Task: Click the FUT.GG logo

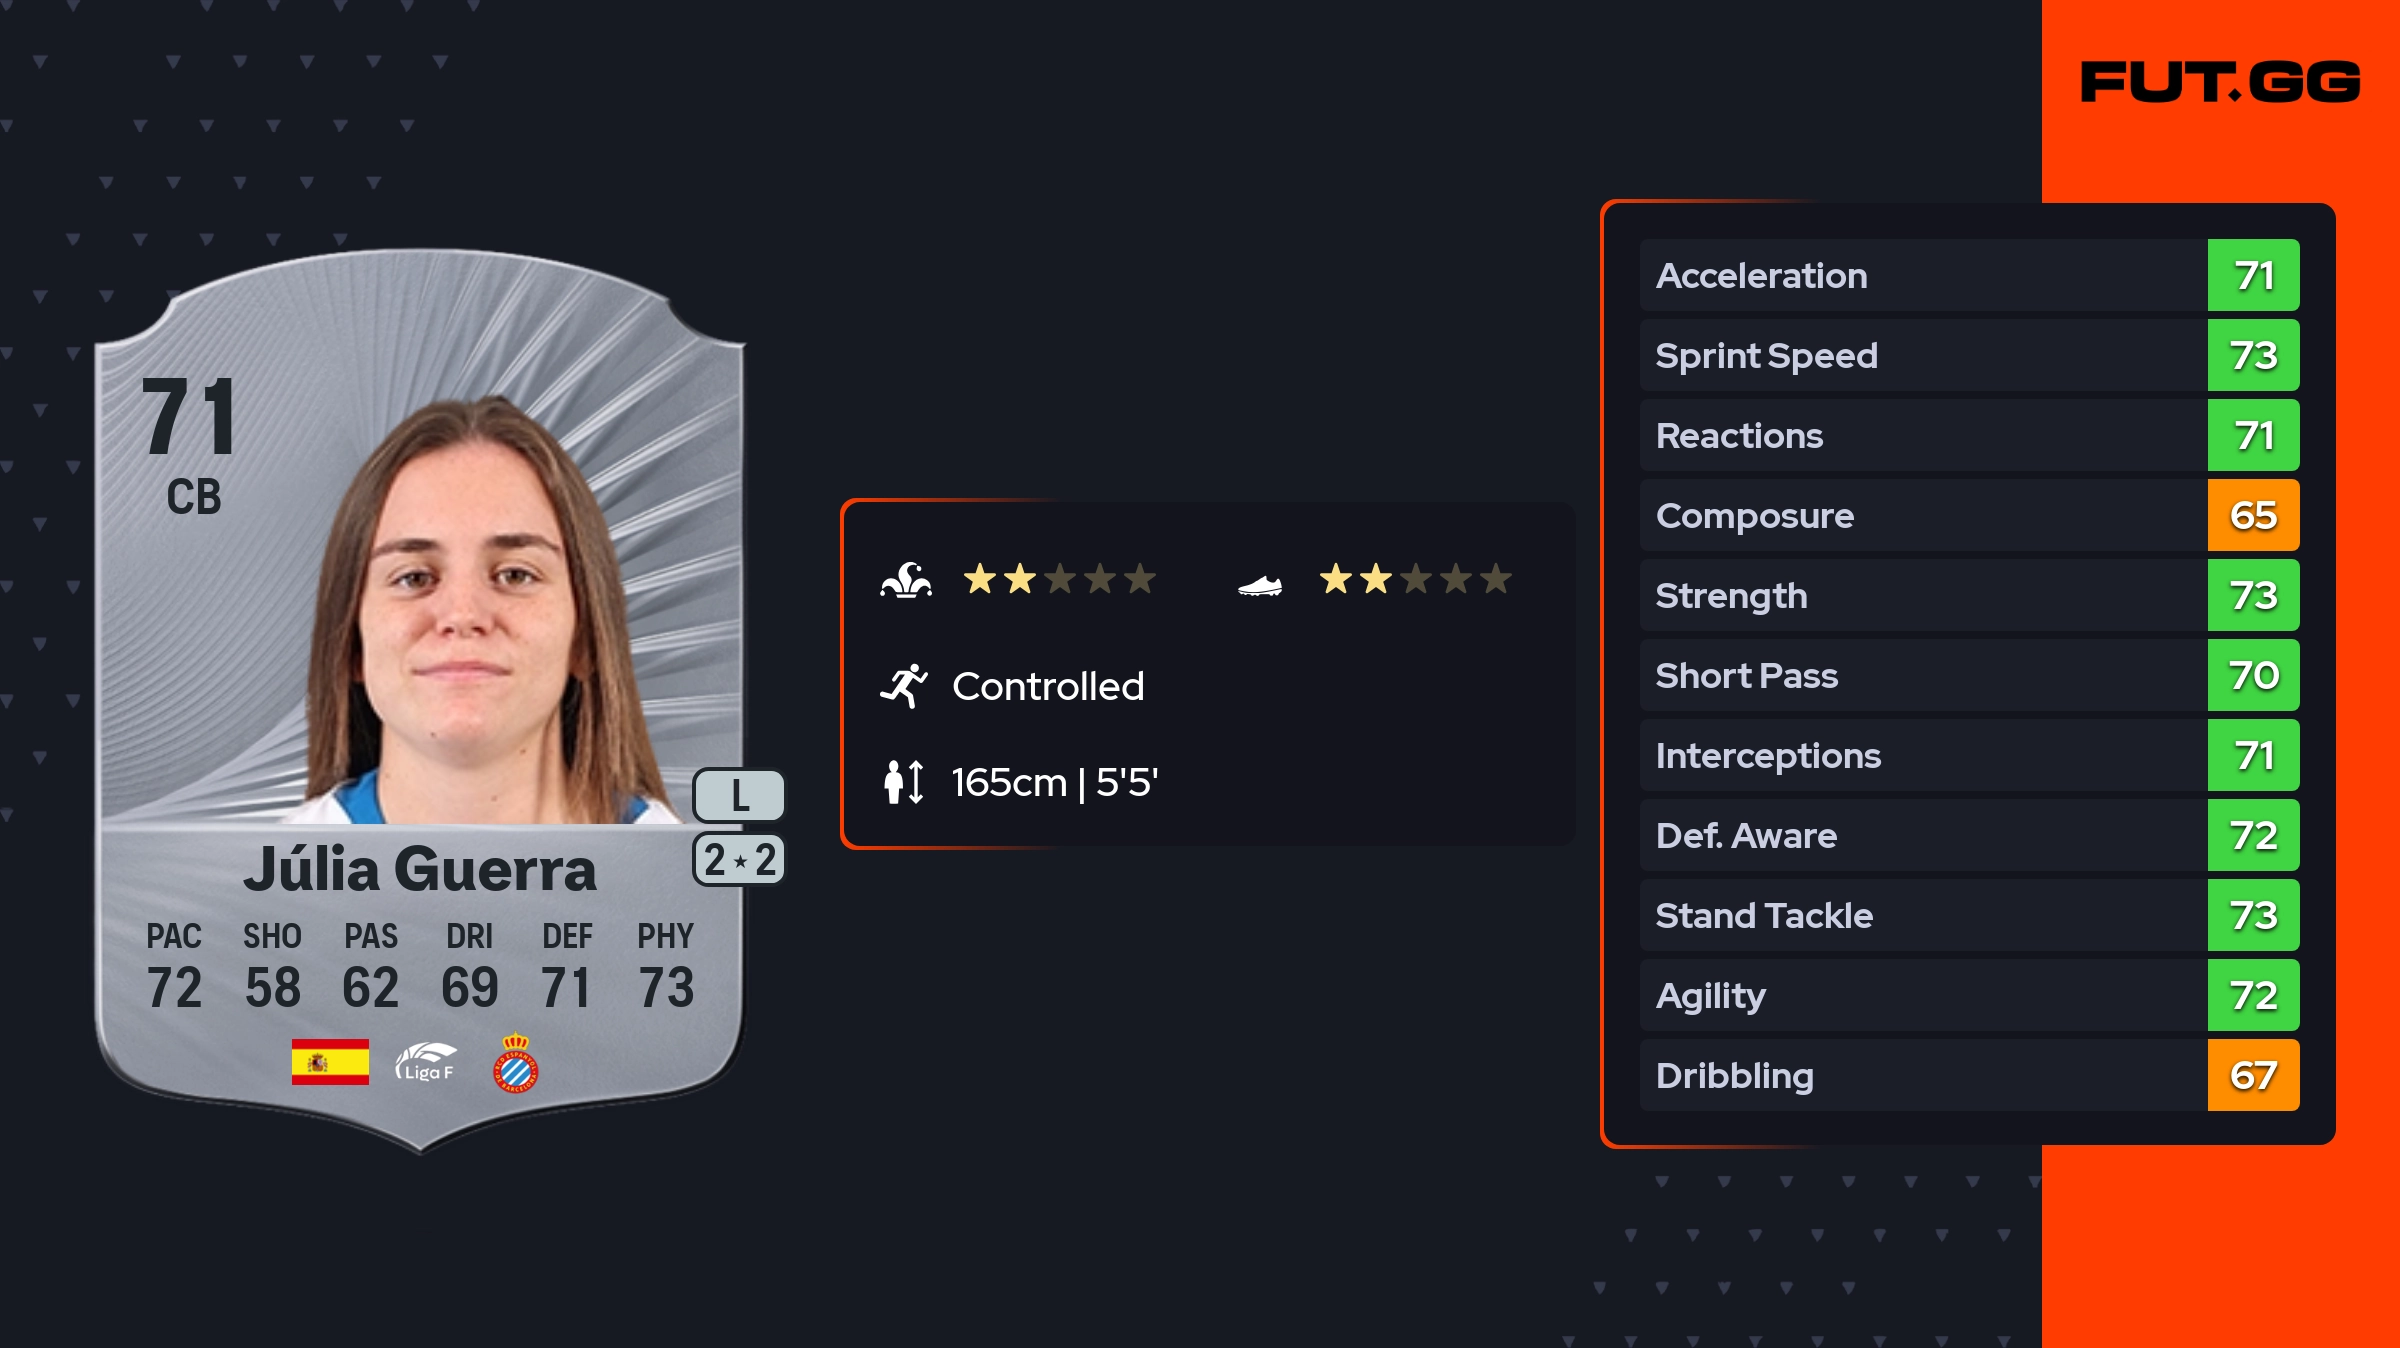Action: pos(2220,82)
